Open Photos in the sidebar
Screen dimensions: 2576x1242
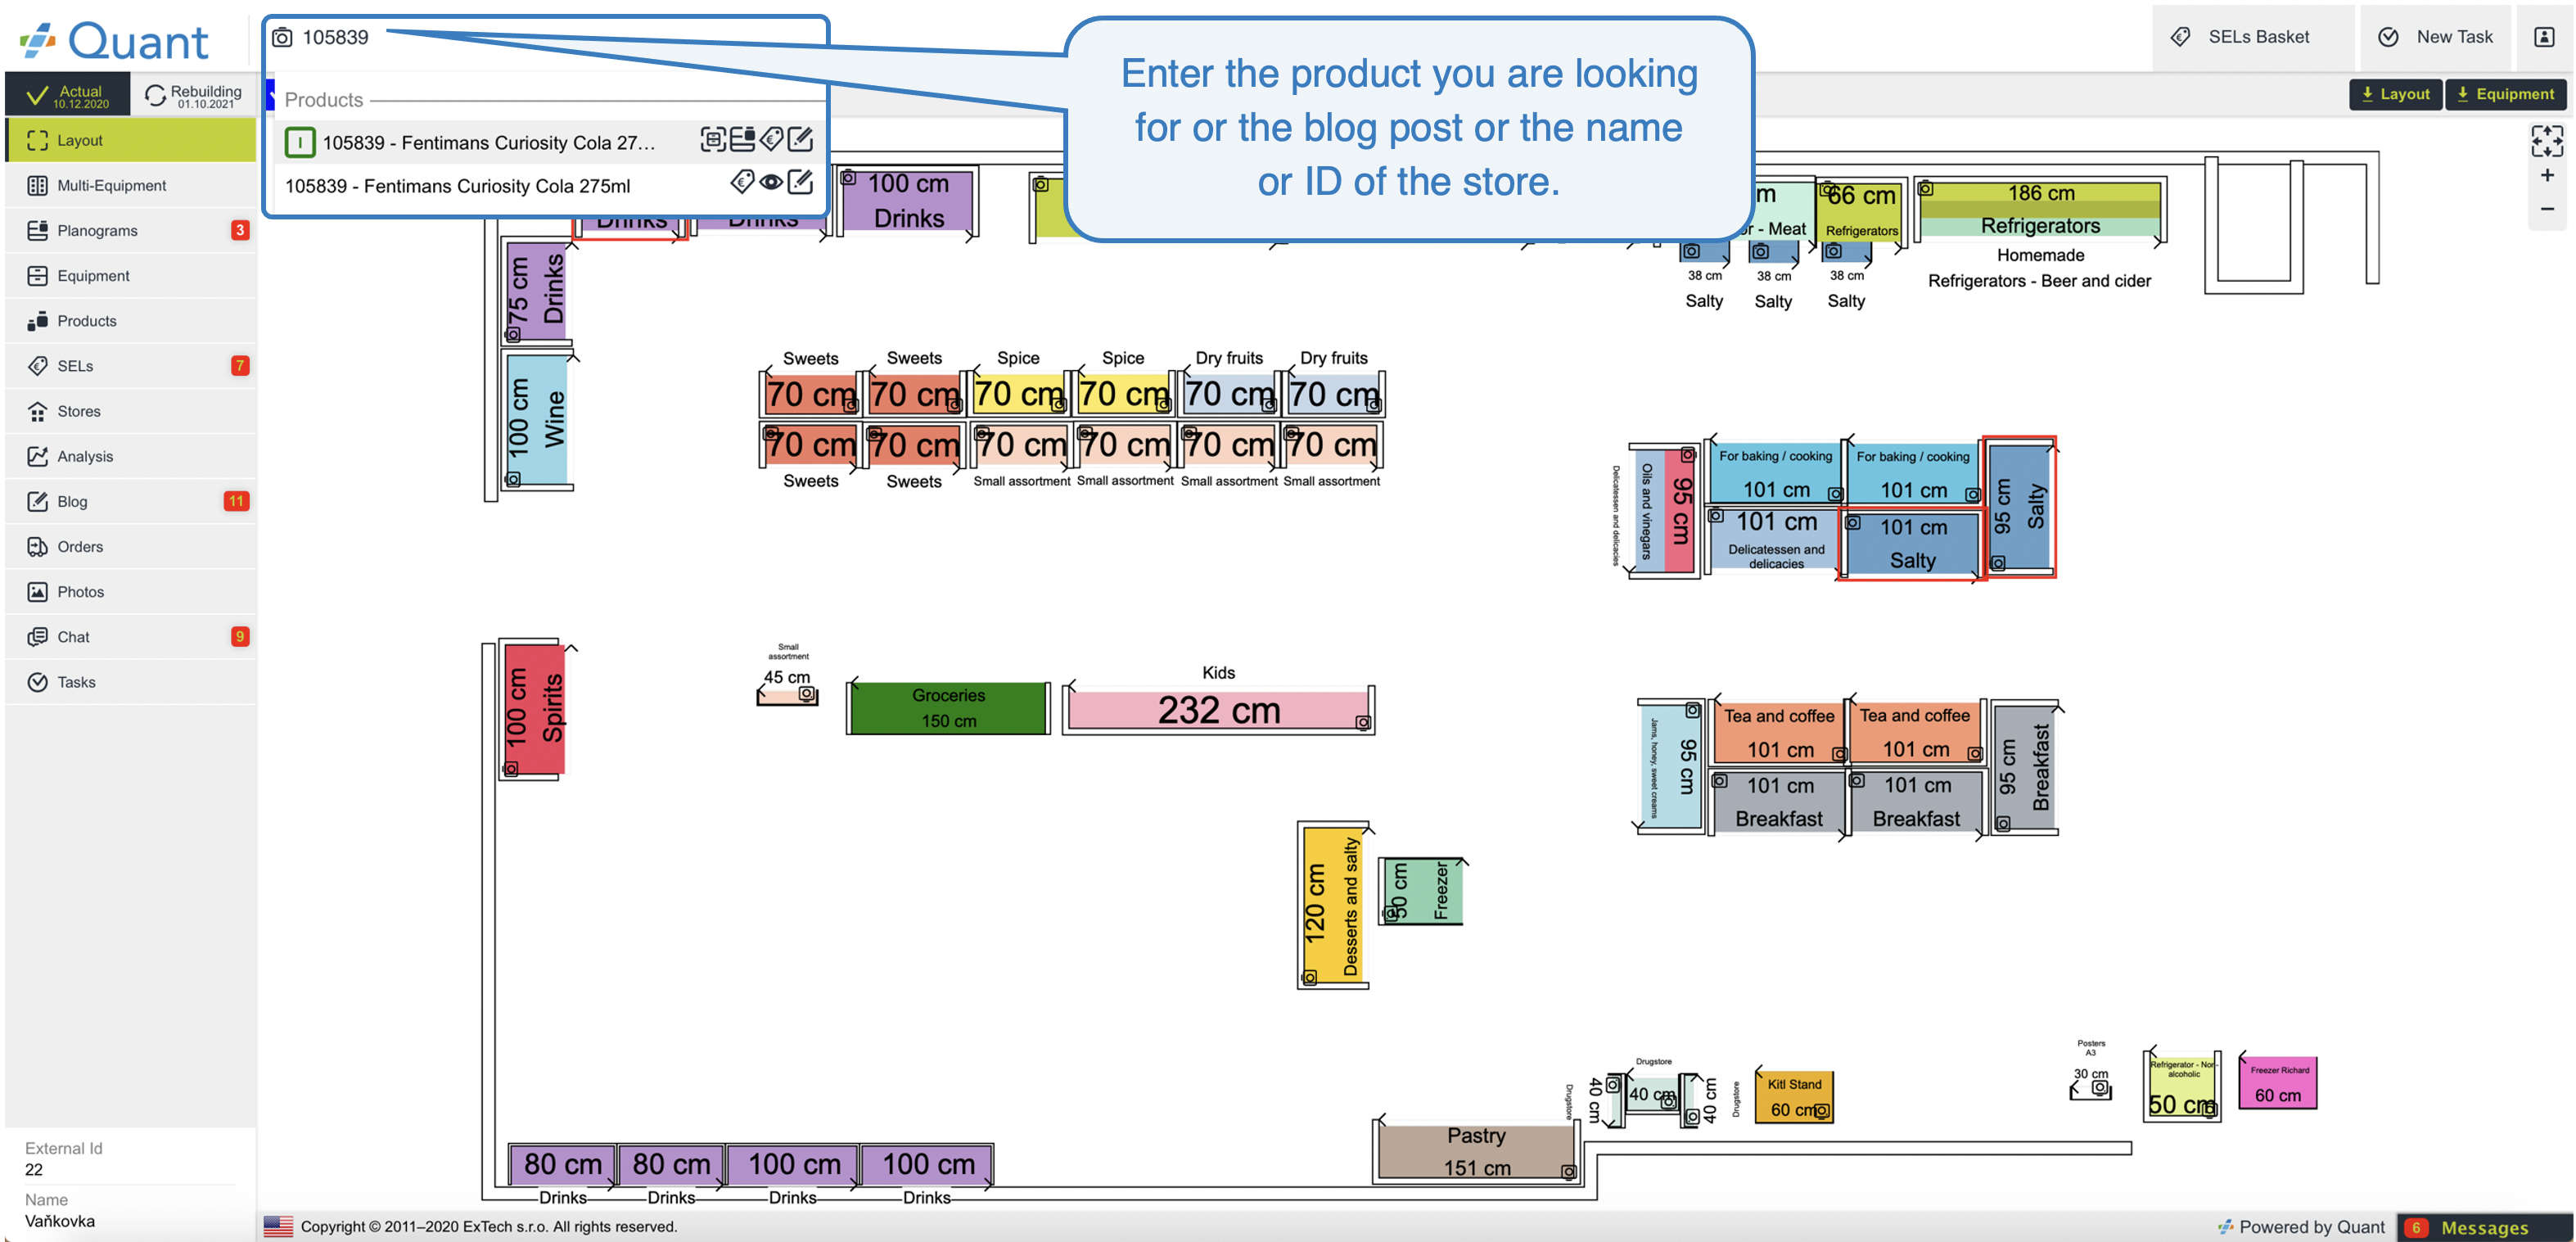130,591
